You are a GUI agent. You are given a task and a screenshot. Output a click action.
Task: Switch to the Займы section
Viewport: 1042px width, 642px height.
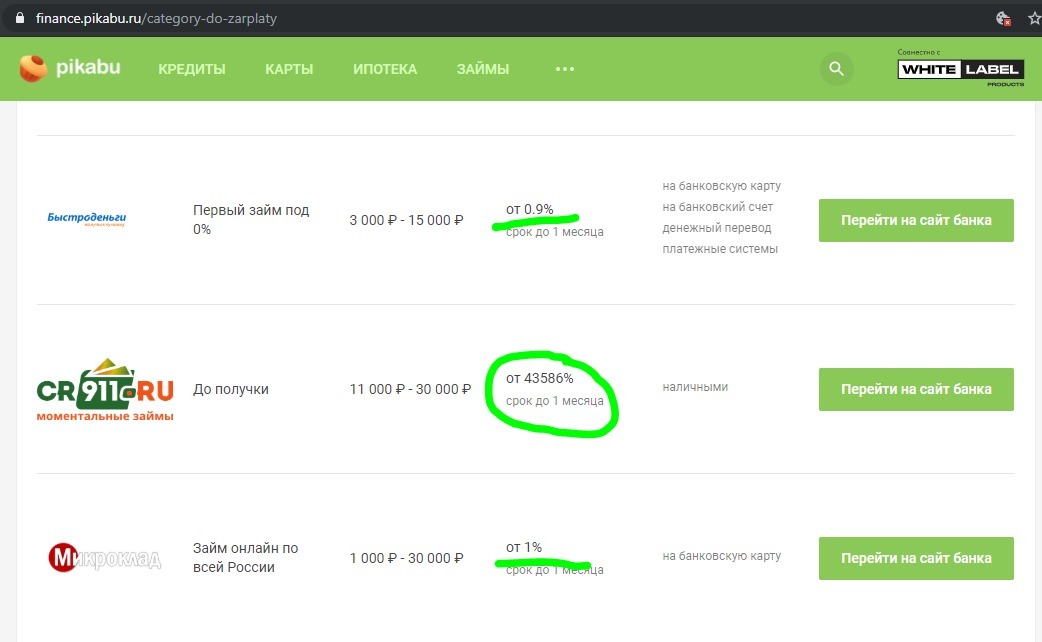pyautogui.click(x=483, y=69)
